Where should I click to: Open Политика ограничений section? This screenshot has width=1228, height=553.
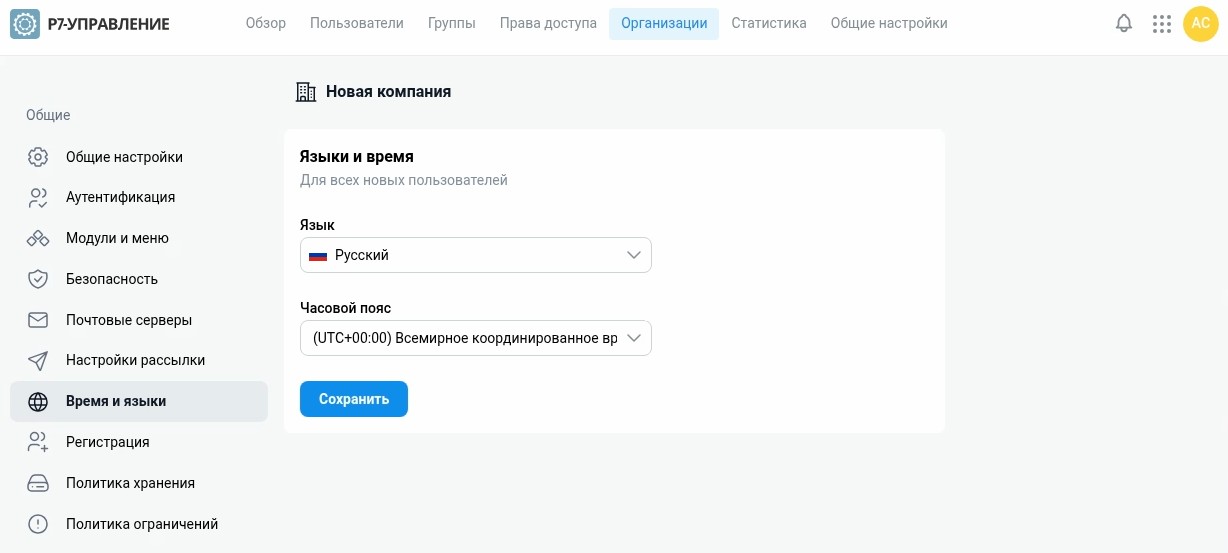[139, 524]
